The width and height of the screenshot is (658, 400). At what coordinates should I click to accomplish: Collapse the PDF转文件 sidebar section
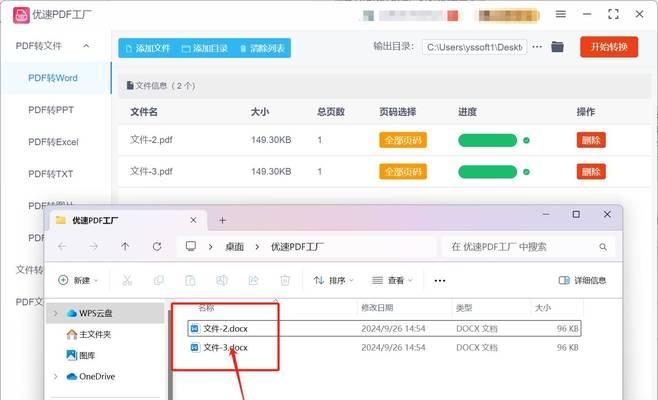(86, 46)
